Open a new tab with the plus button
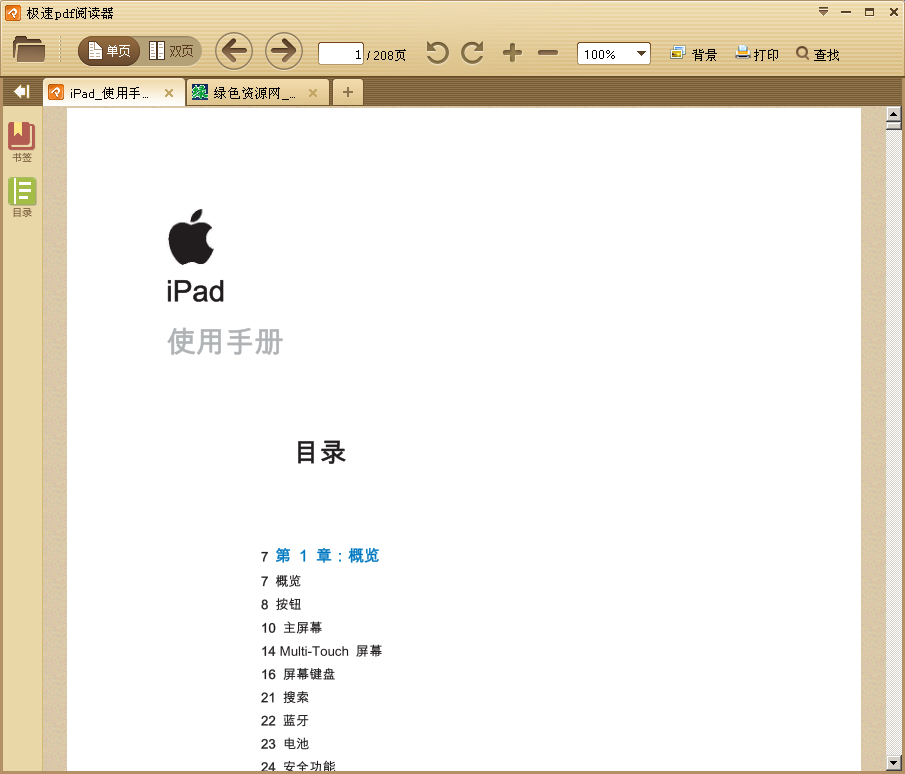 [347, 91]
